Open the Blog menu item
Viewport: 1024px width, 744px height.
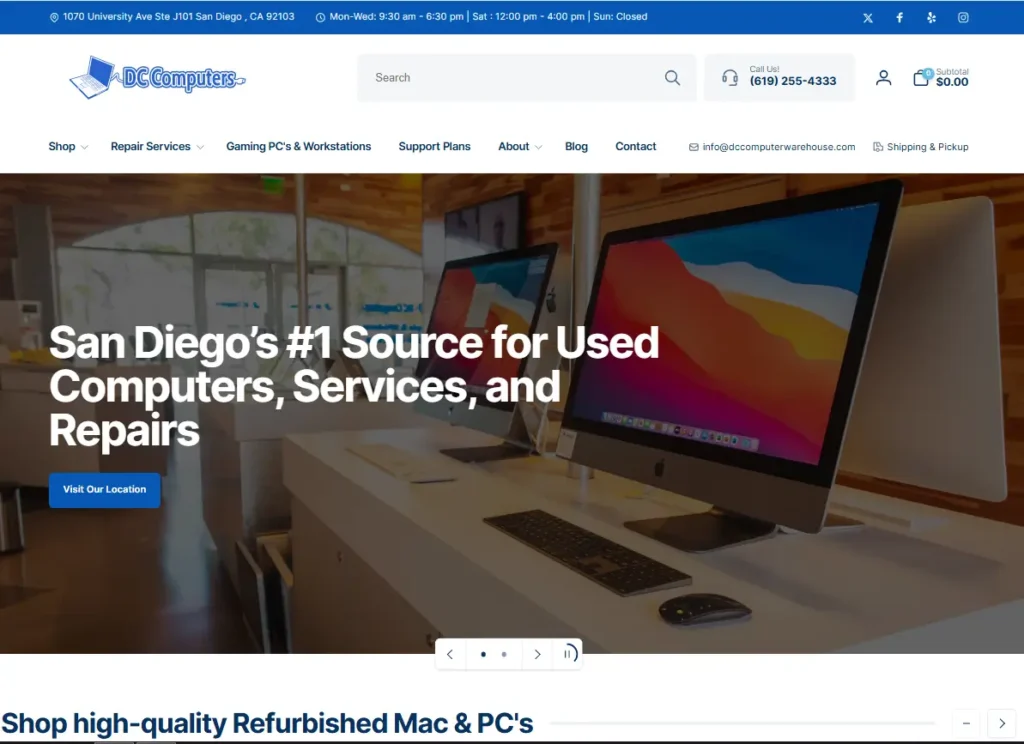[x=576, y=146]
